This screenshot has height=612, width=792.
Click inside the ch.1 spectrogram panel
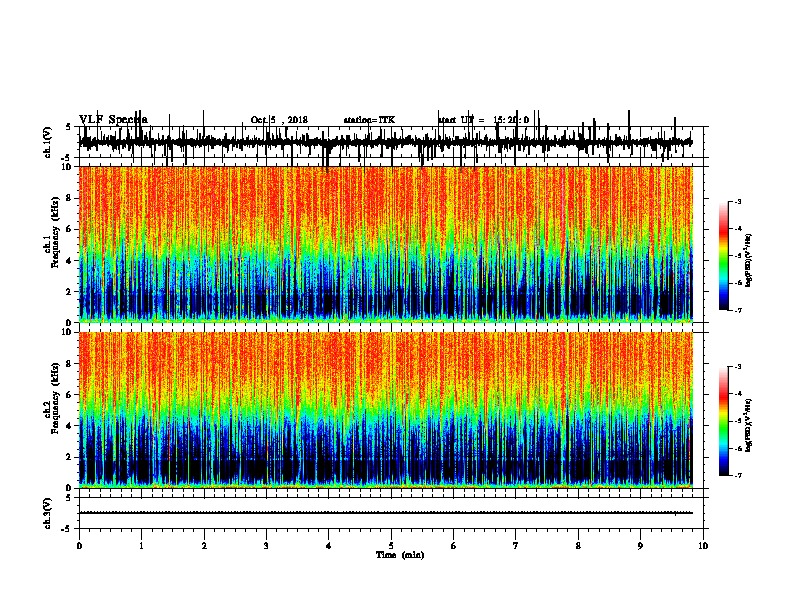point(386,244)
